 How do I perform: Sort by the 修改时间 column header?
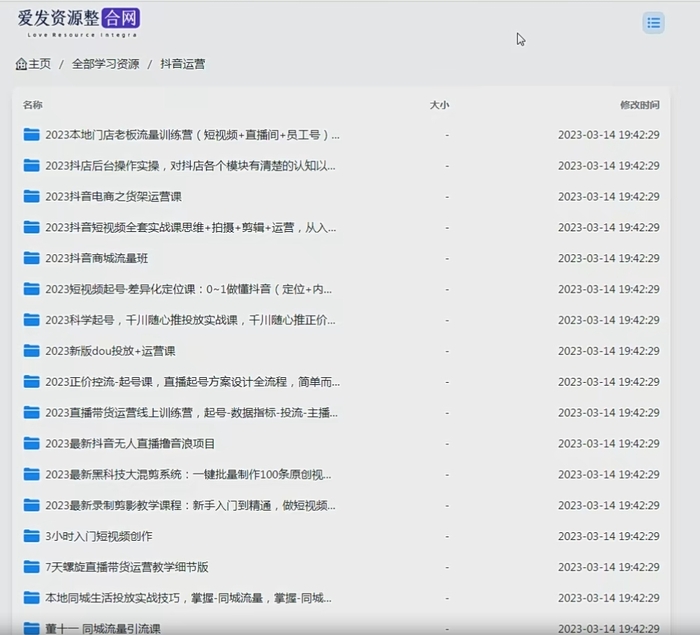pos(640,105)
